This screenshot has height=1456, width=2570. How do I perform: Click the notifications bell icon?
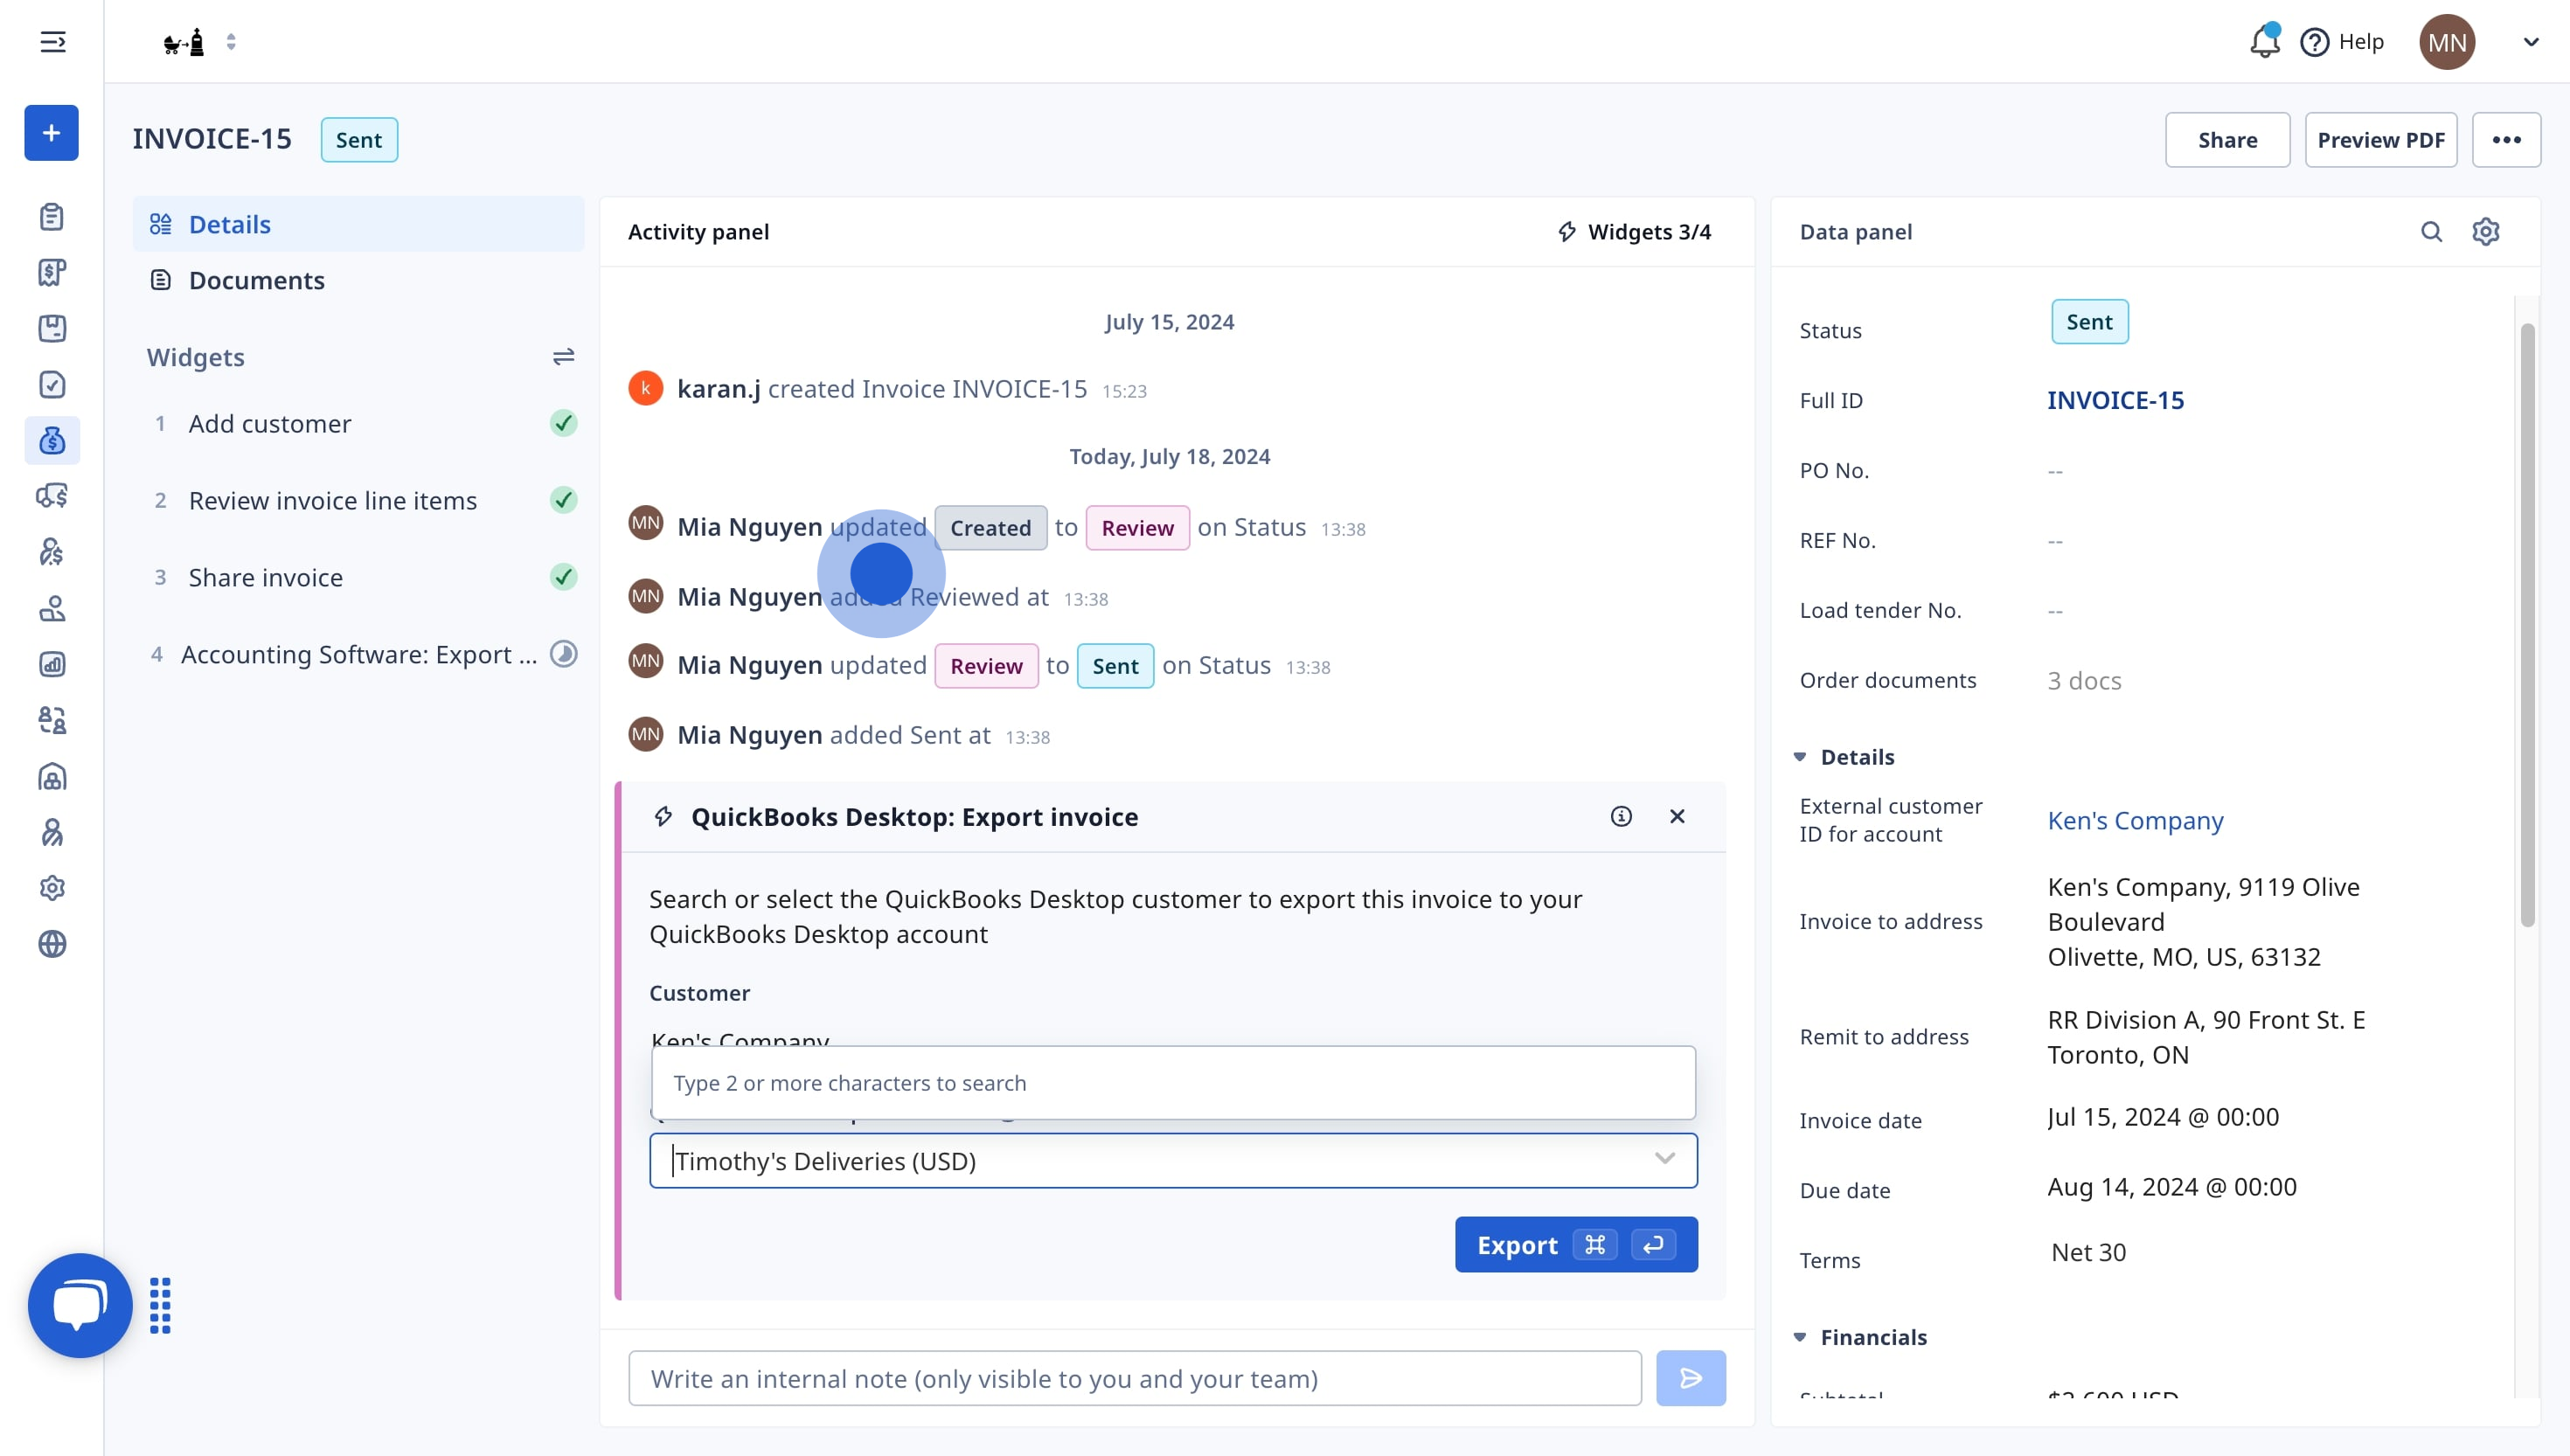[x=2264, y=42]
